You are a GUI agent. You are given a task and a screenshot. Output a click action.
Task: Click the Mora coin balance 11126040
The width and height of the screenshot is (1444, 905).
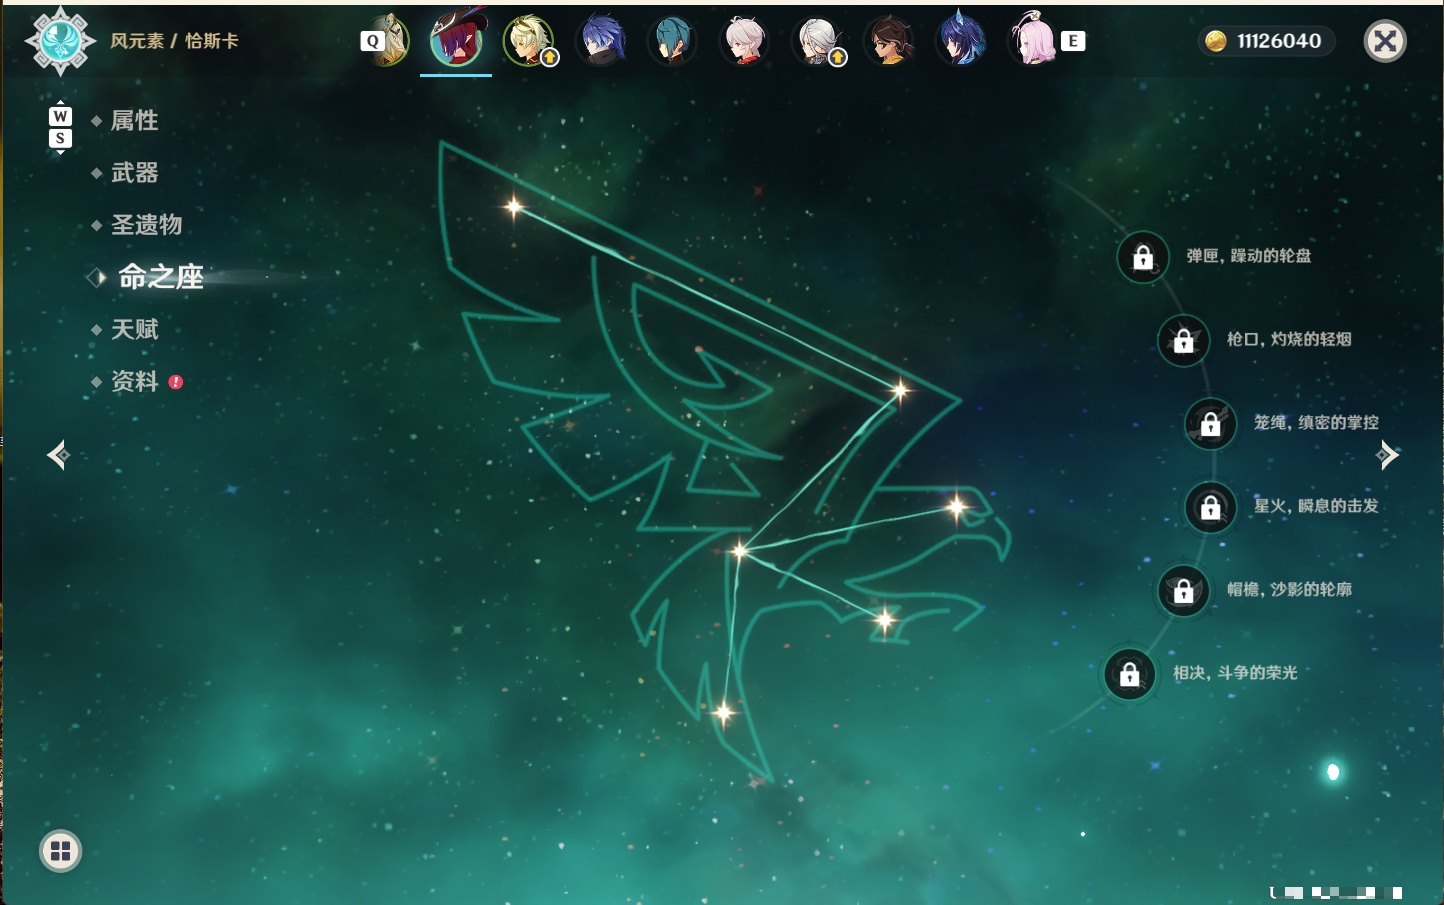click(x=1265, y=41)
